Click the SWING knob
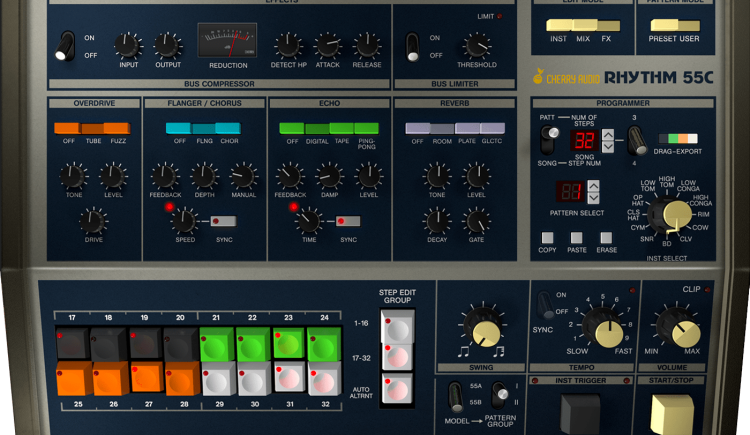750x435 pixels. (x=483, y=327)
